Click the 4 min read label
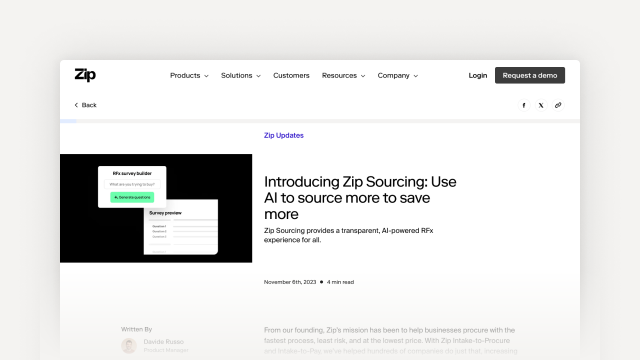This screenshot has width=640, height=360. (x=340, y=282)
